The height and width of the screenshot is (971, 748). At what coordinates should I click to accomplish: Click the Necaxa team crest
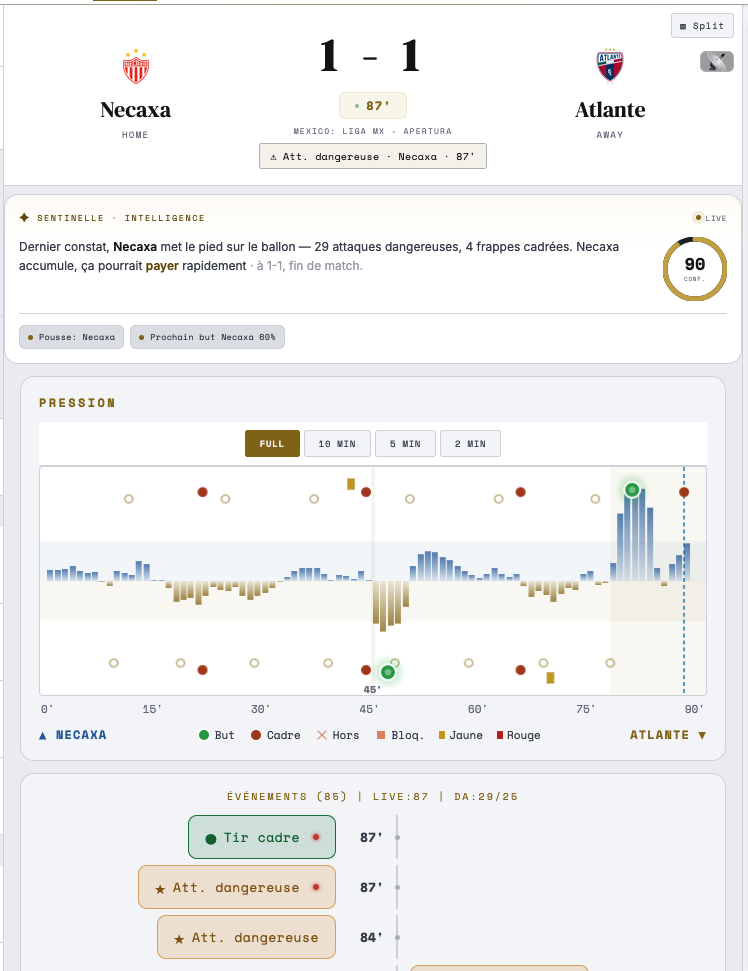pyautogui.click(x=136, y=66)
